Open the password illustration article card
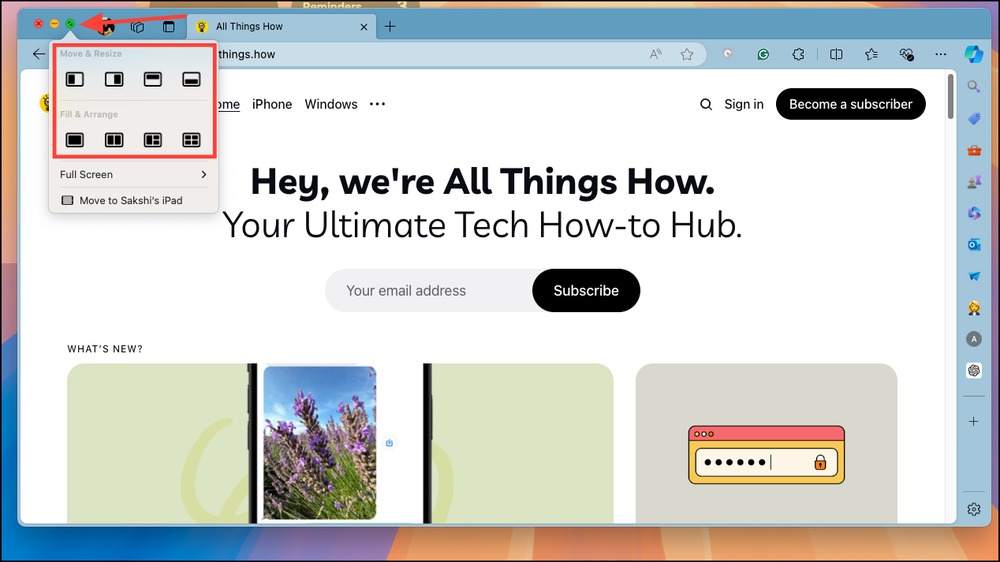 [766, 443]
